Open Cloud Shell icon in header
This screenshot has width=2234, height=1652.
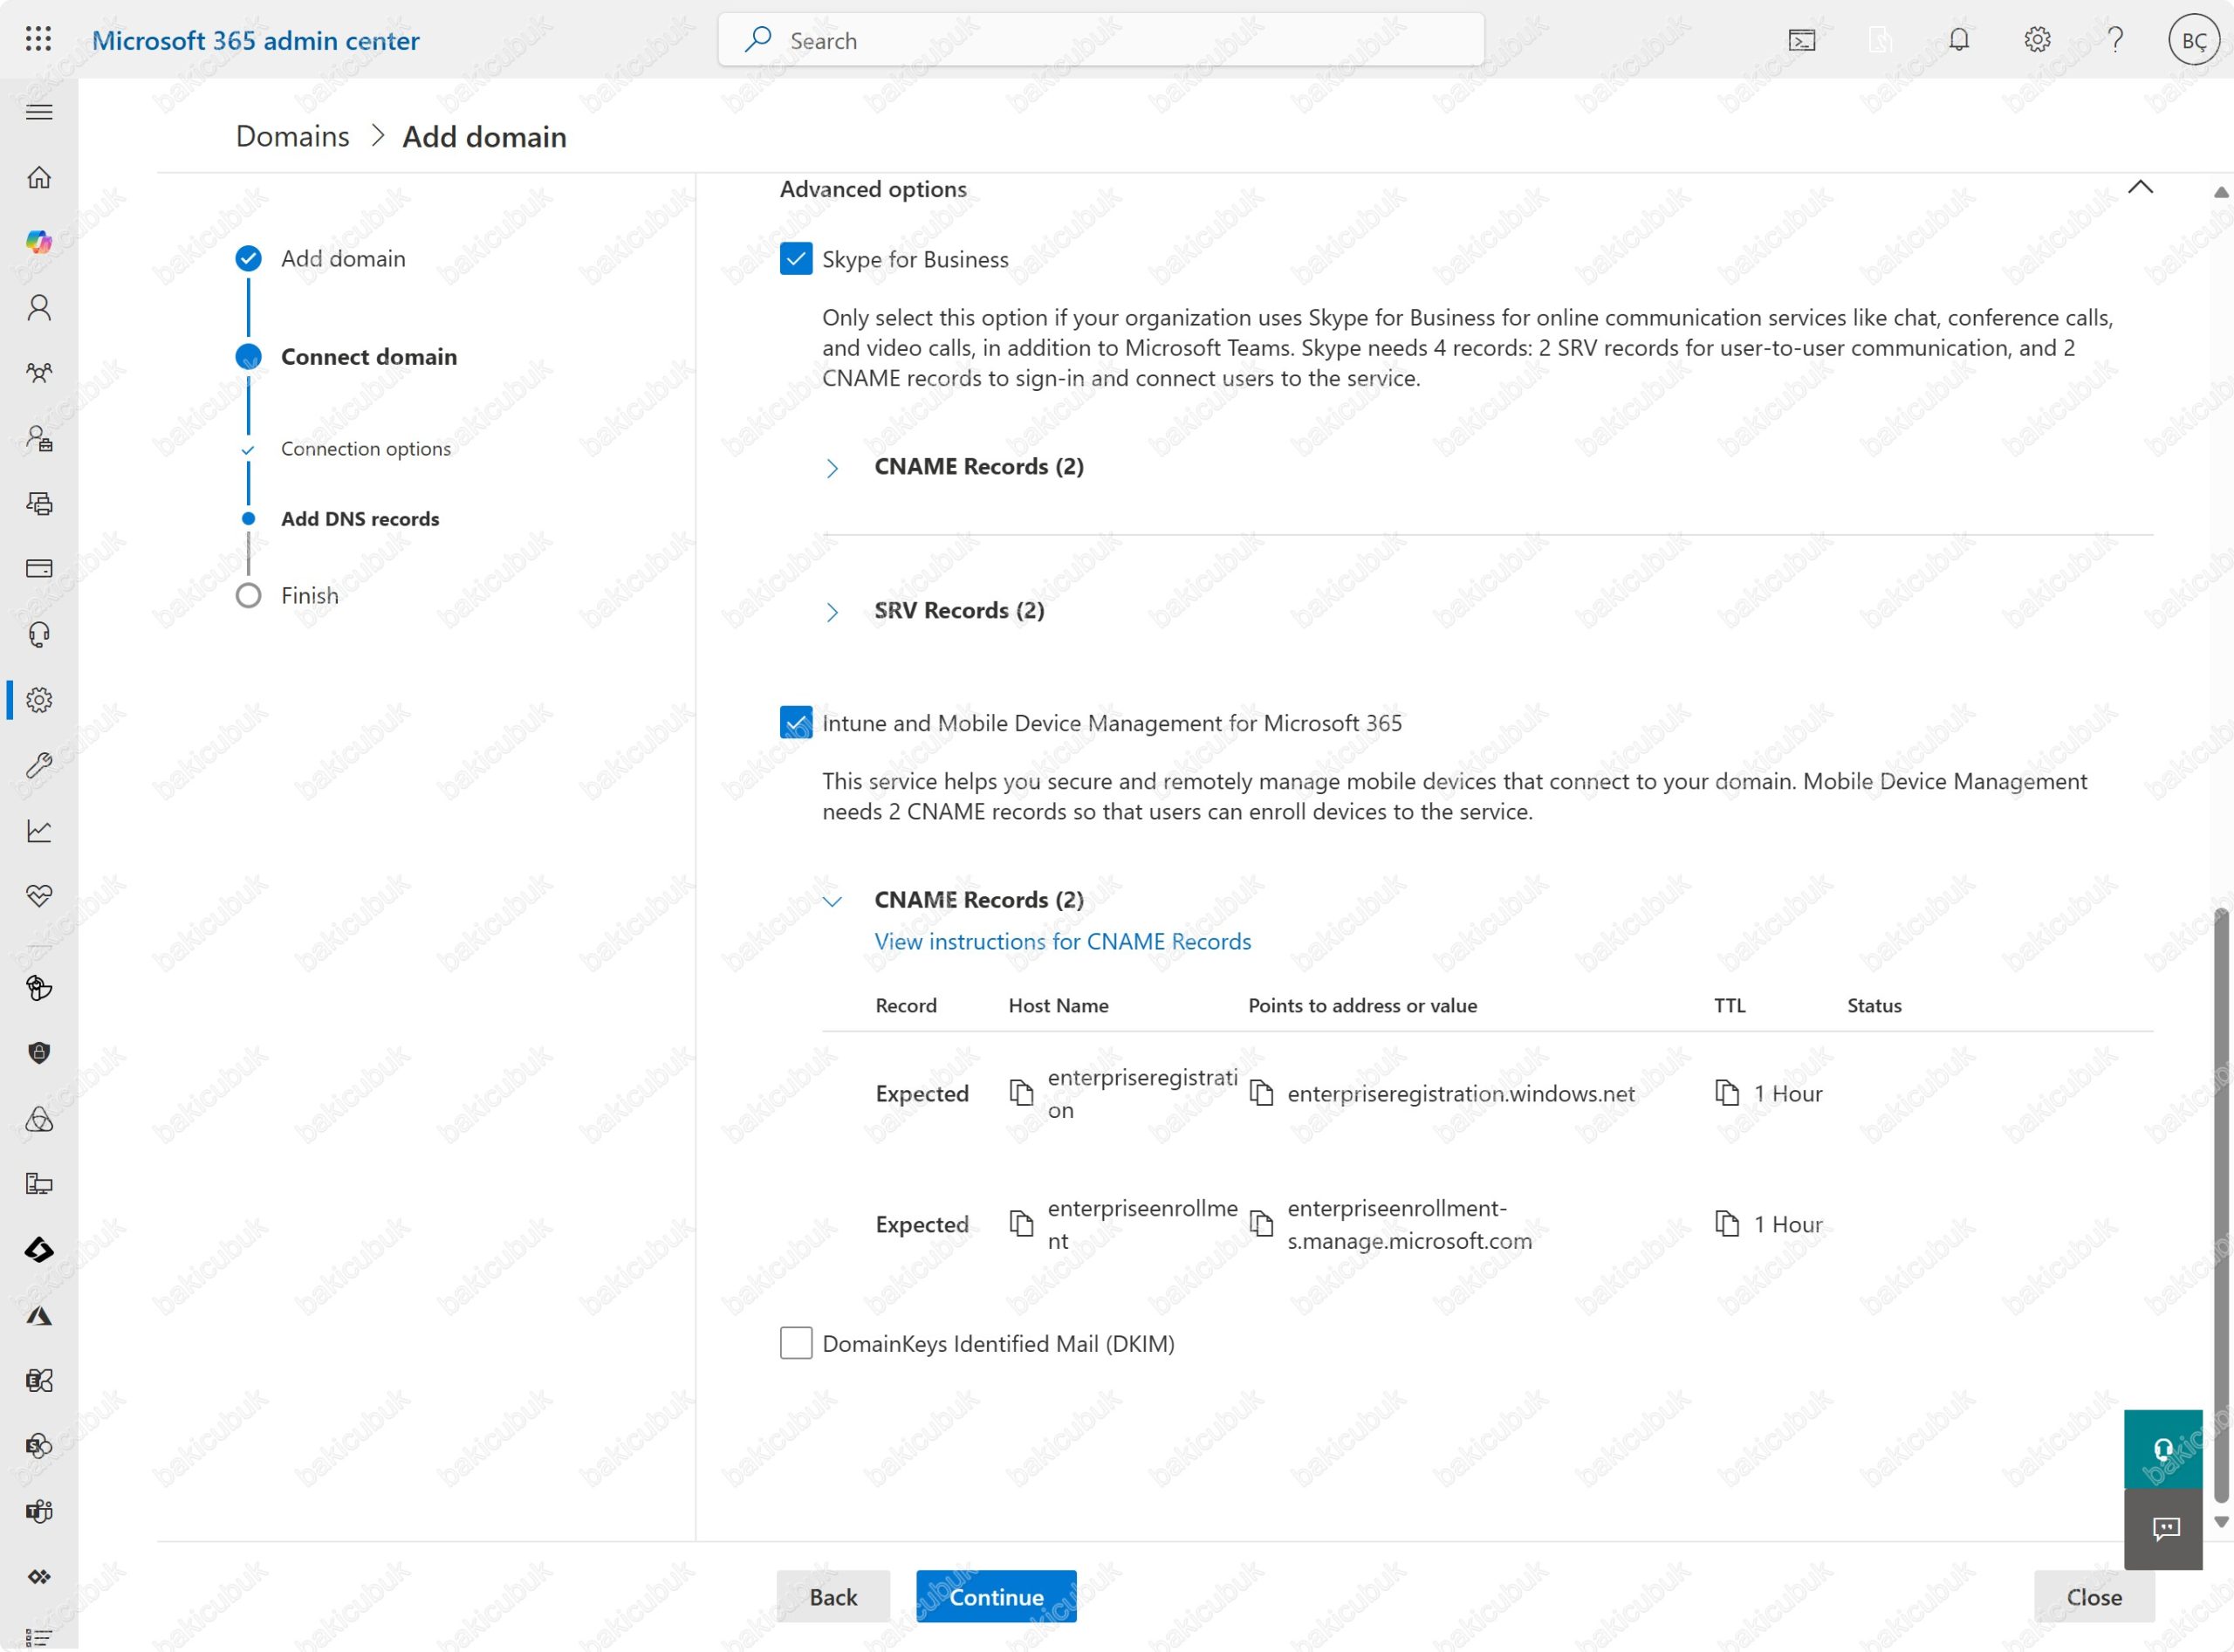pos(1801,40)
